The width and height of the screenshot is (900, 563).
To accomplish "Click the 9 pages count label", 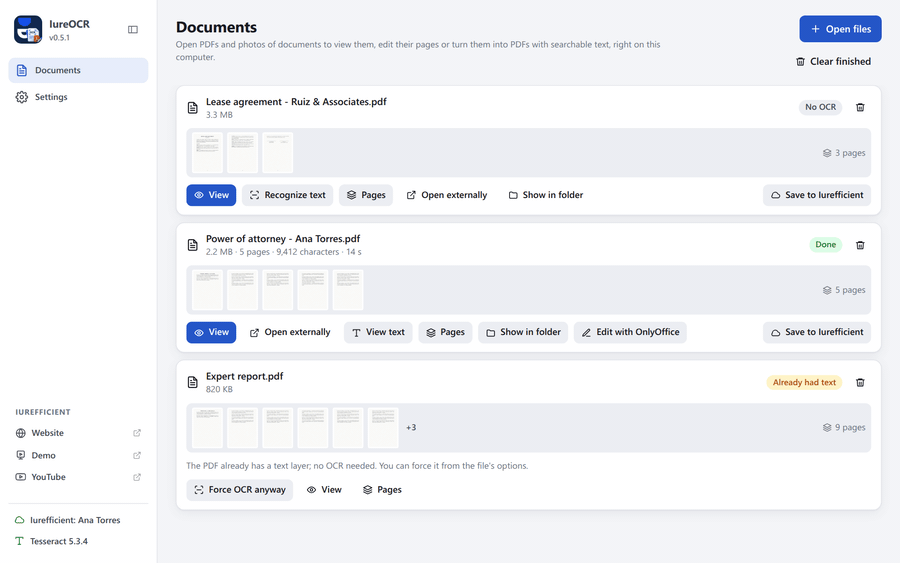I will click(844, 428).
